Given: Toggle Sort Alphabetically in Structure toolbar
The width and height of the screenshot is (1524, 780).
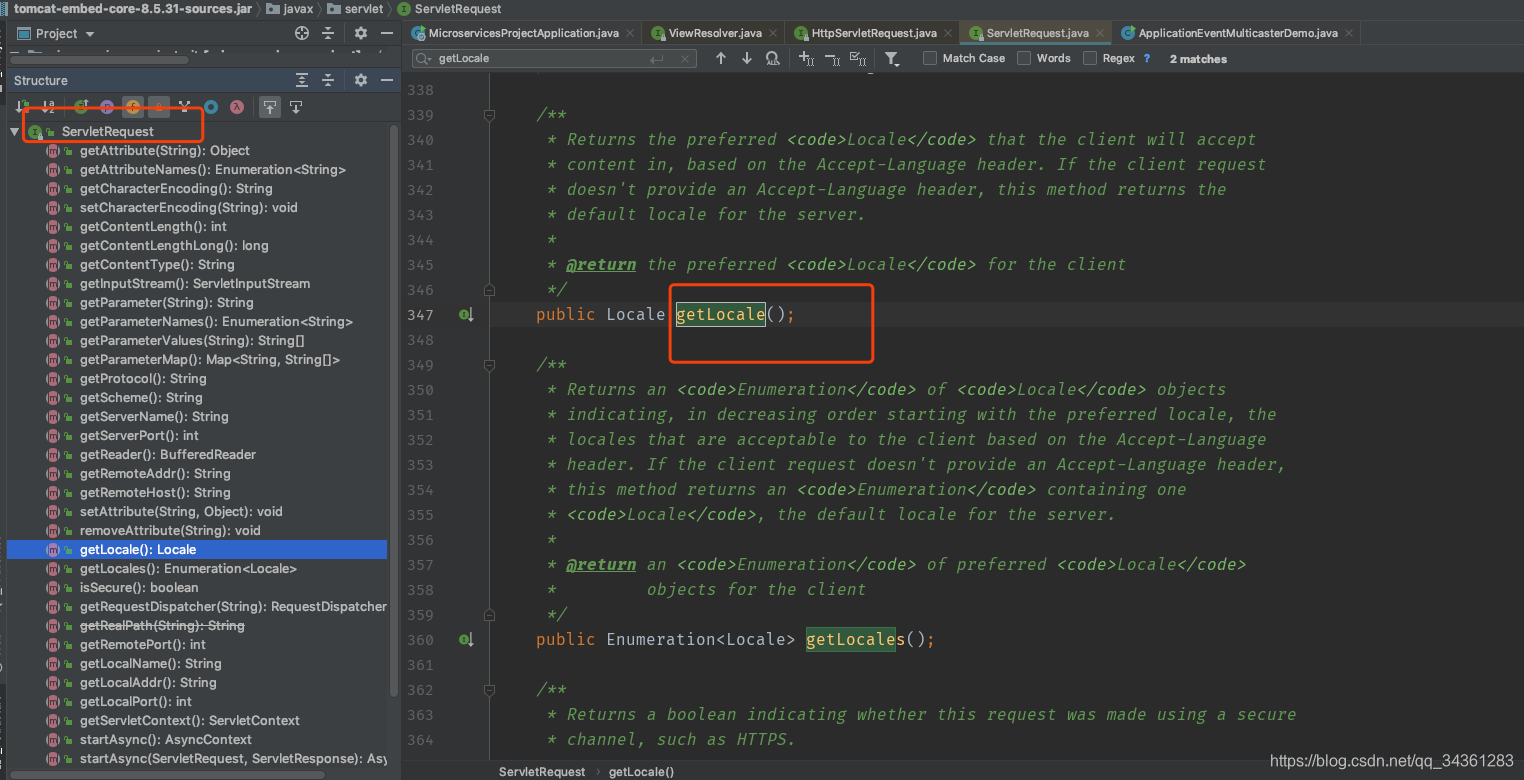Looking at the screenshot, I should (x=48, y=106).
